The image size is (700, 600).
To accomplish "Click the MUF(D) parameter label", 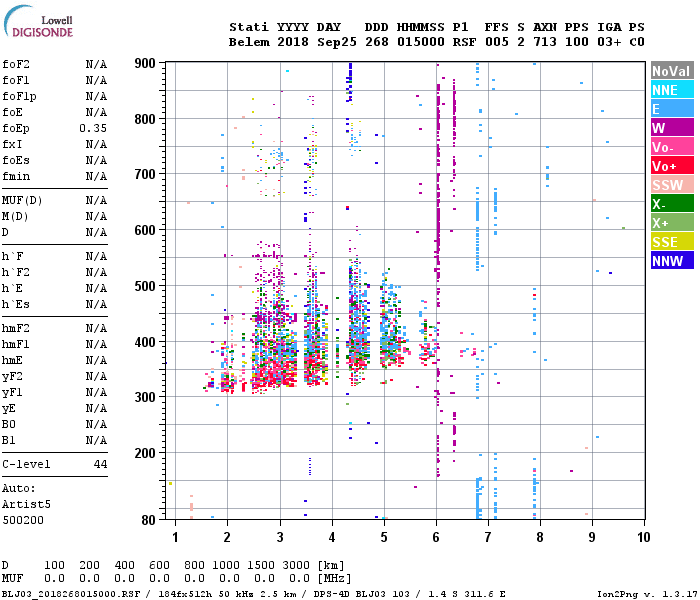I will tap(22, 200).
